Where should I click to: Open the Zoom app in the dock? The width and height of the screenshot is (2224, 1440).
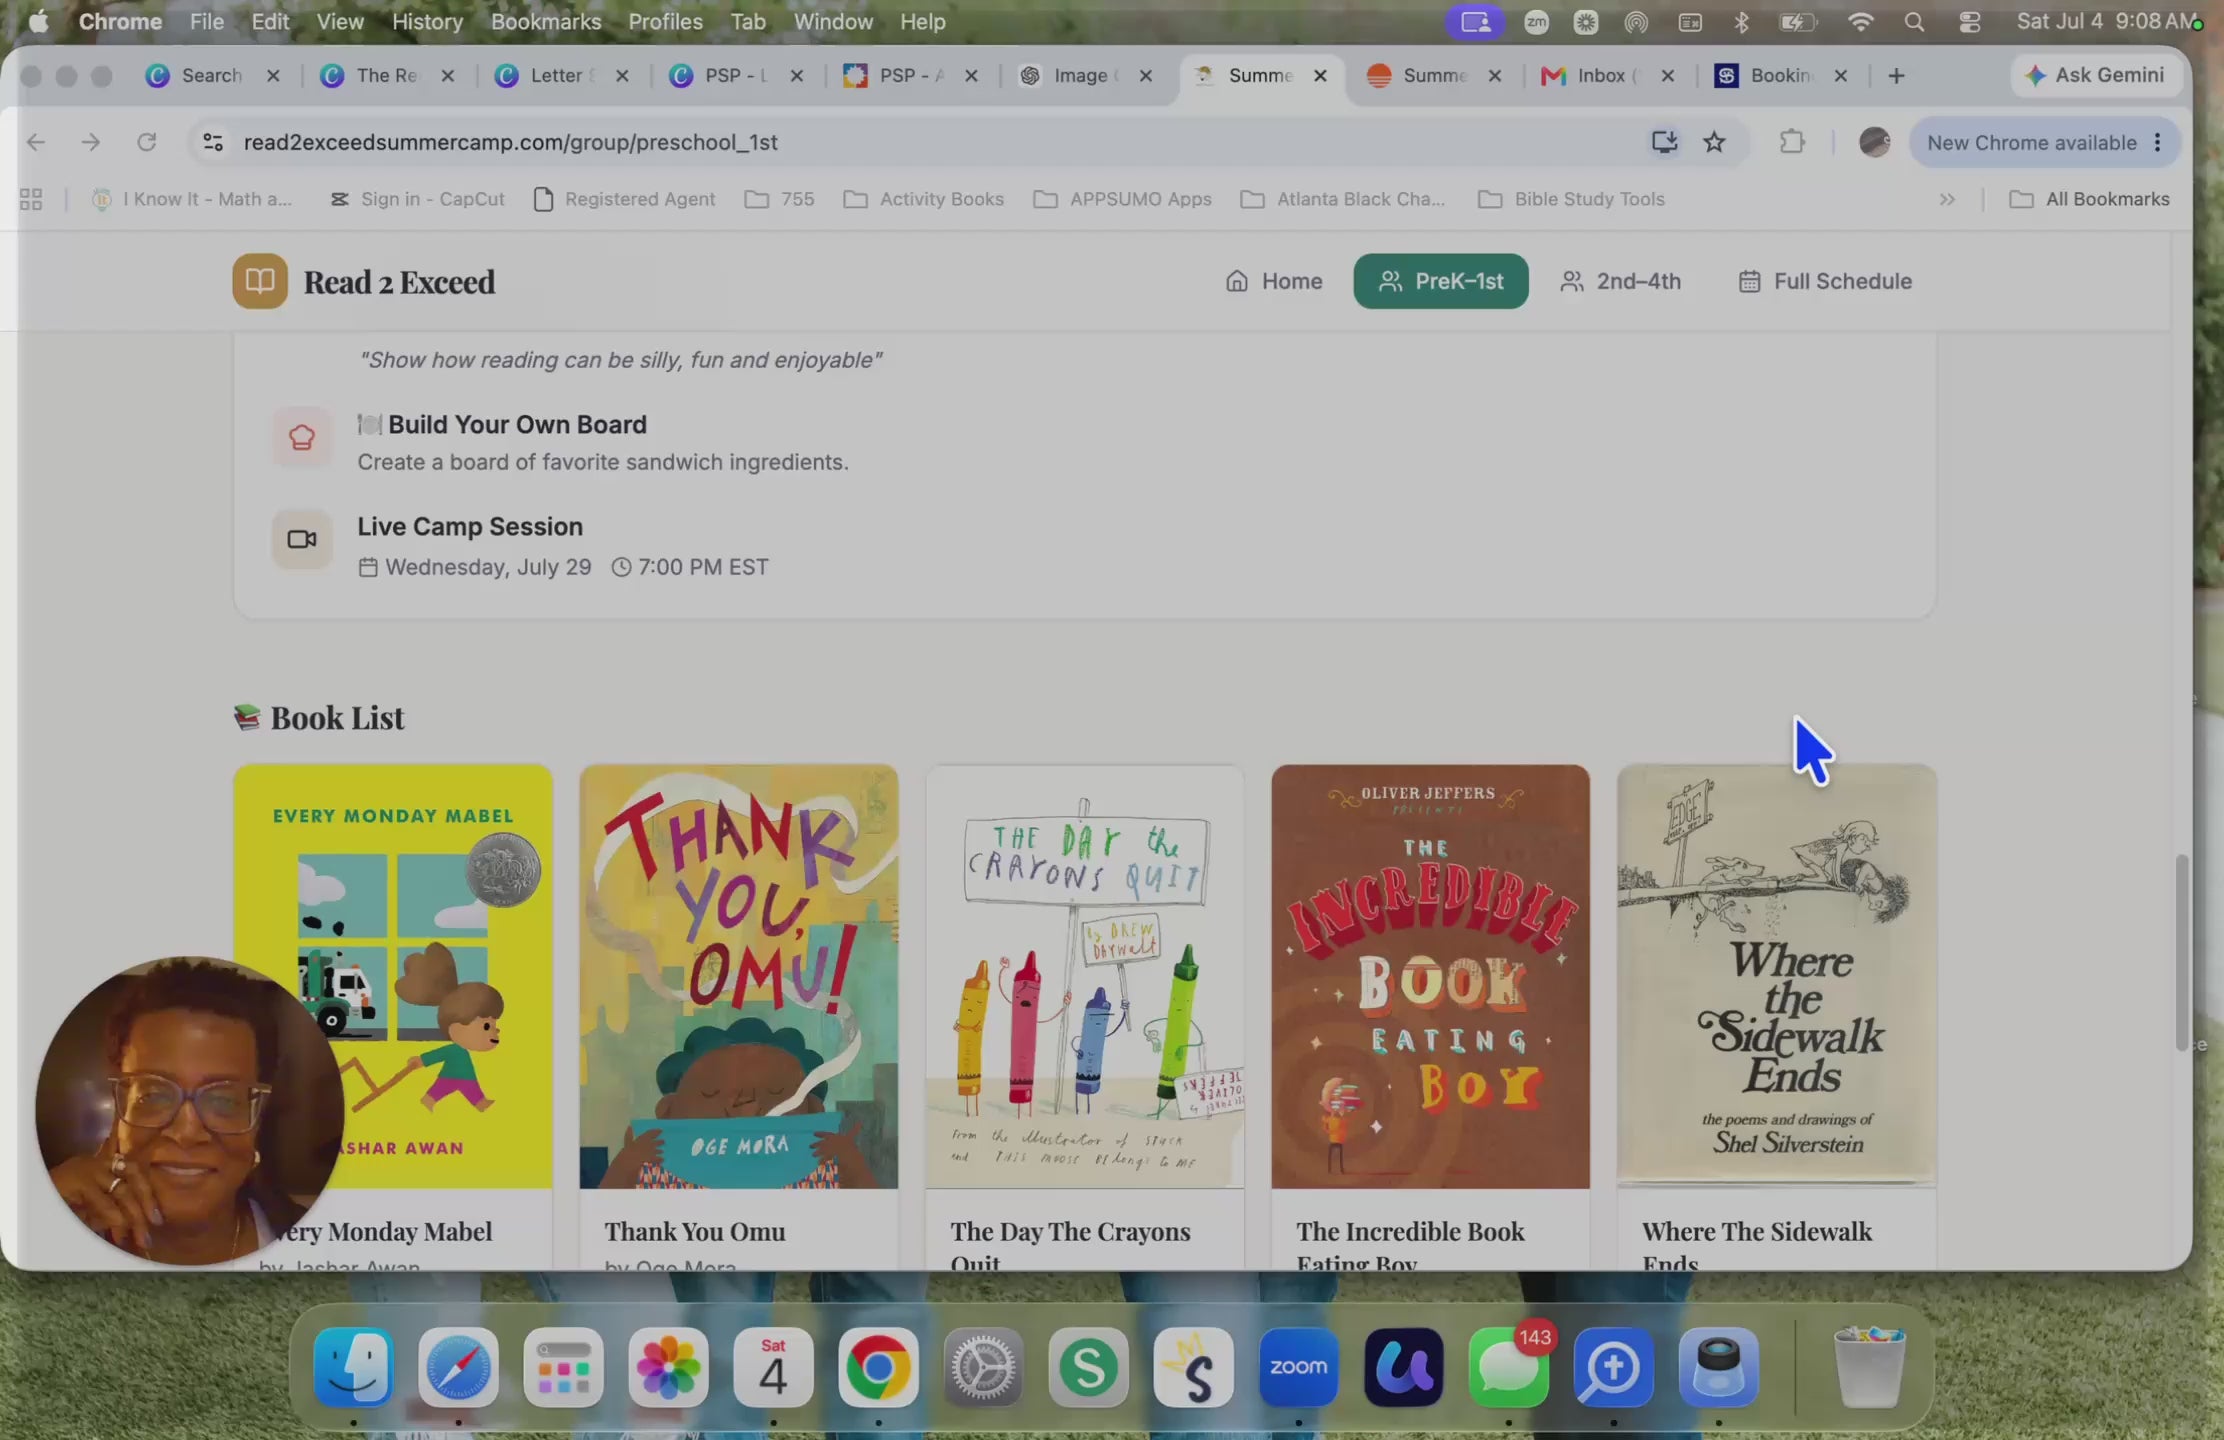[x=1298, y=1366]
